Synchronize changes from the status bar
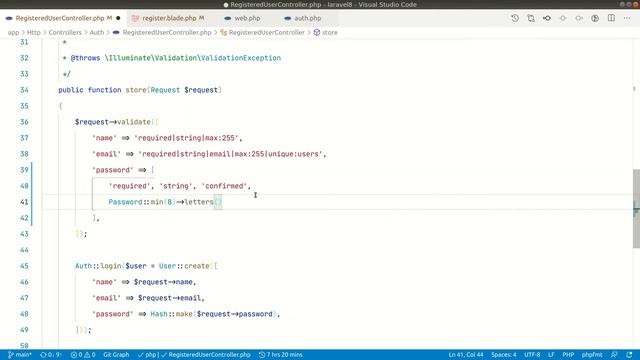The height and width of the screenshot is (360, 640). point(51,355)
